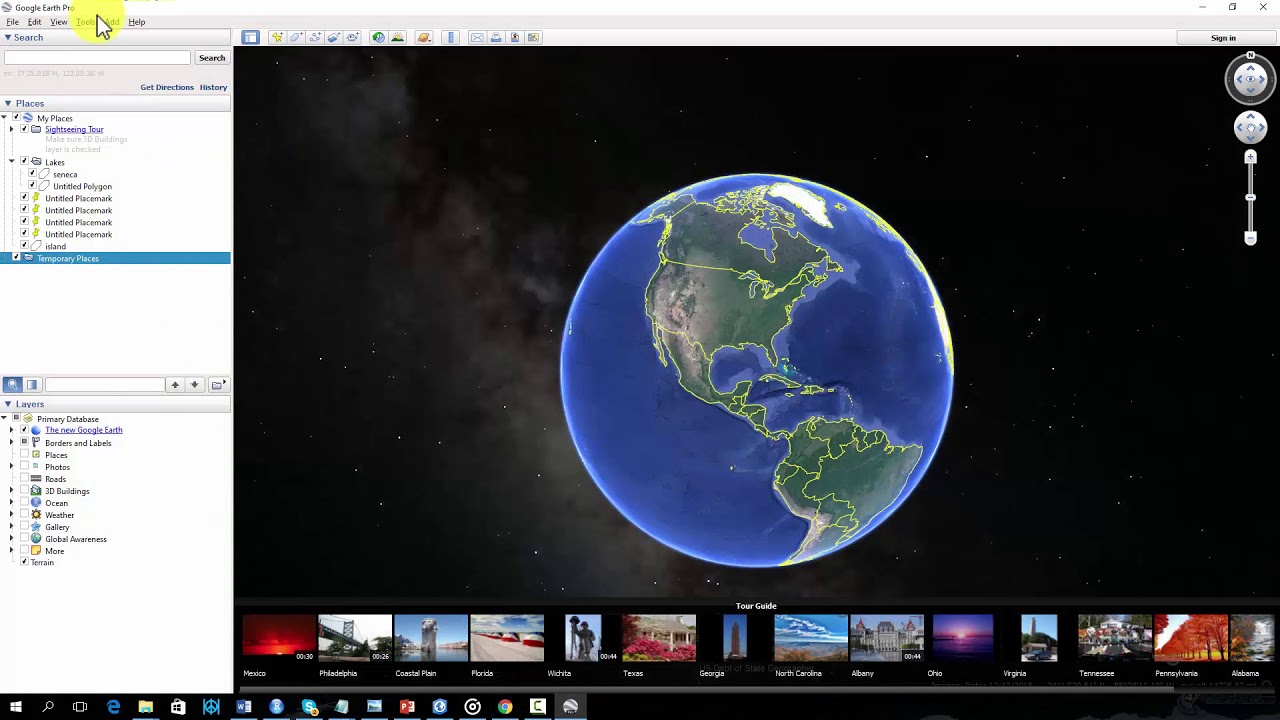Click the Email envelope toolbar icon
This screenshot has height=720, width=1280.
(x=477, y=38)
